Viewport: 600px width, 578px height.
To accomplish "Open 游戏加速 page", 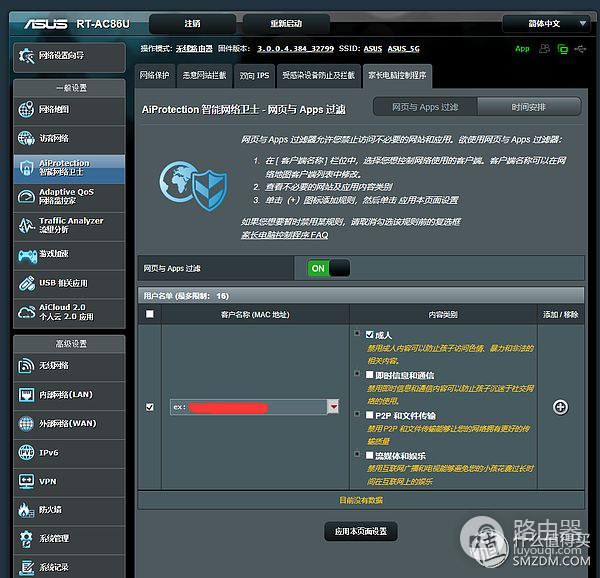I will tap(68, 255).
